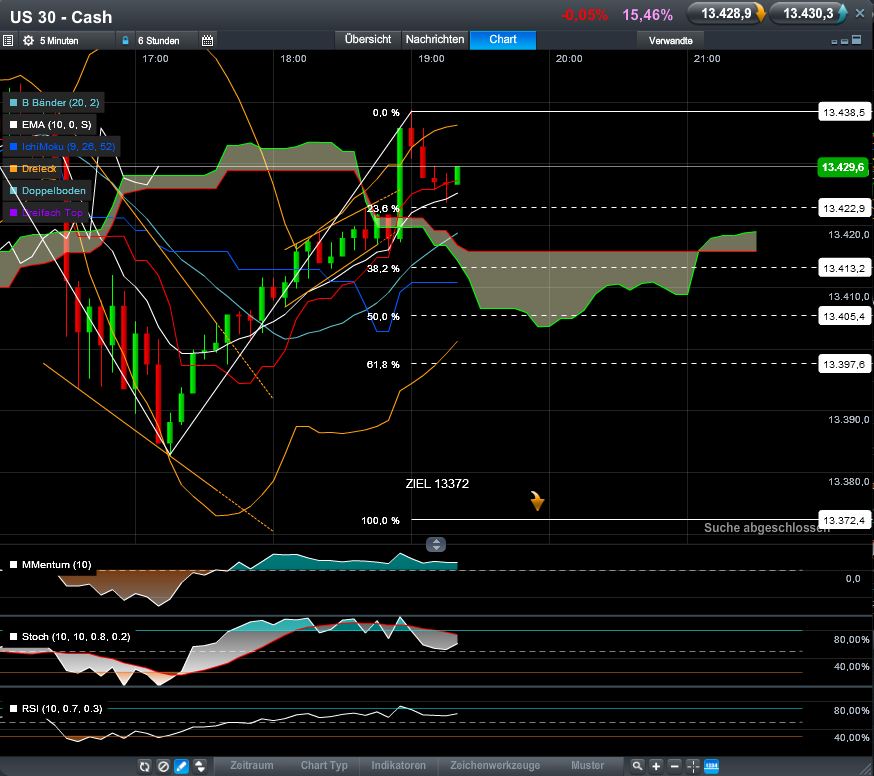Screen dimensions: 874x776
Task: Select the green current price label 13.429,6
Action: click(x=843, y=167)
